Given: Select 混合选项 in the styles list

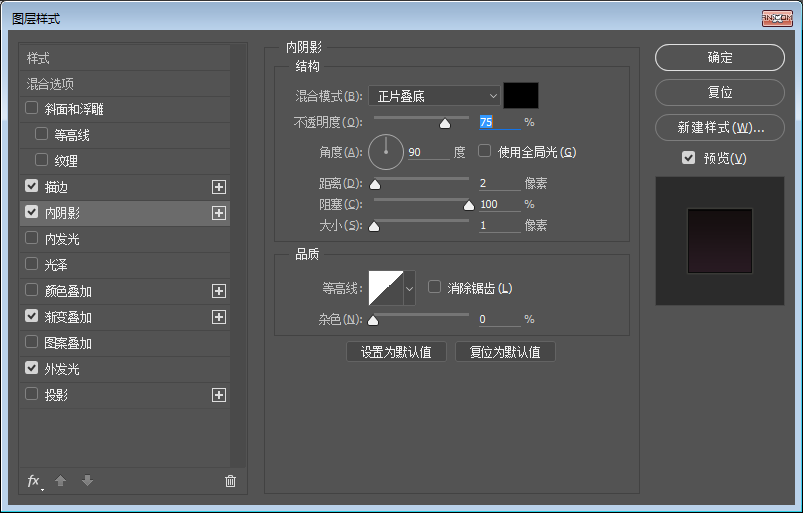Looking at the screenshot, I should tap(50, 84).
